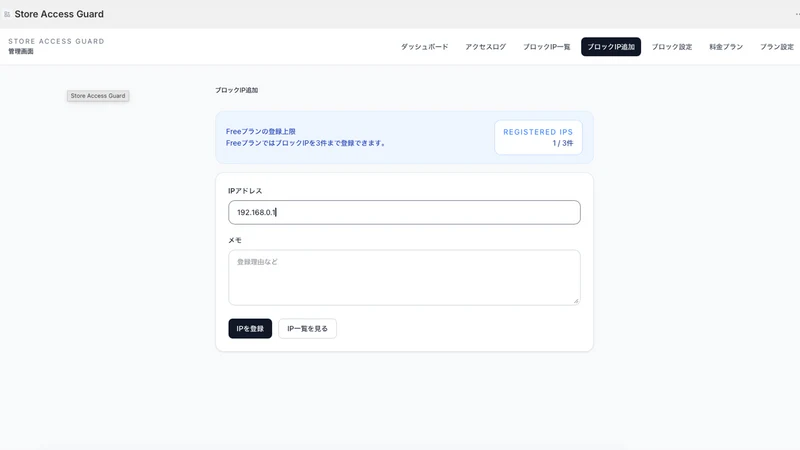Click the ブロックIP追加 page heading
800x450 pixels.
[236, 90]
